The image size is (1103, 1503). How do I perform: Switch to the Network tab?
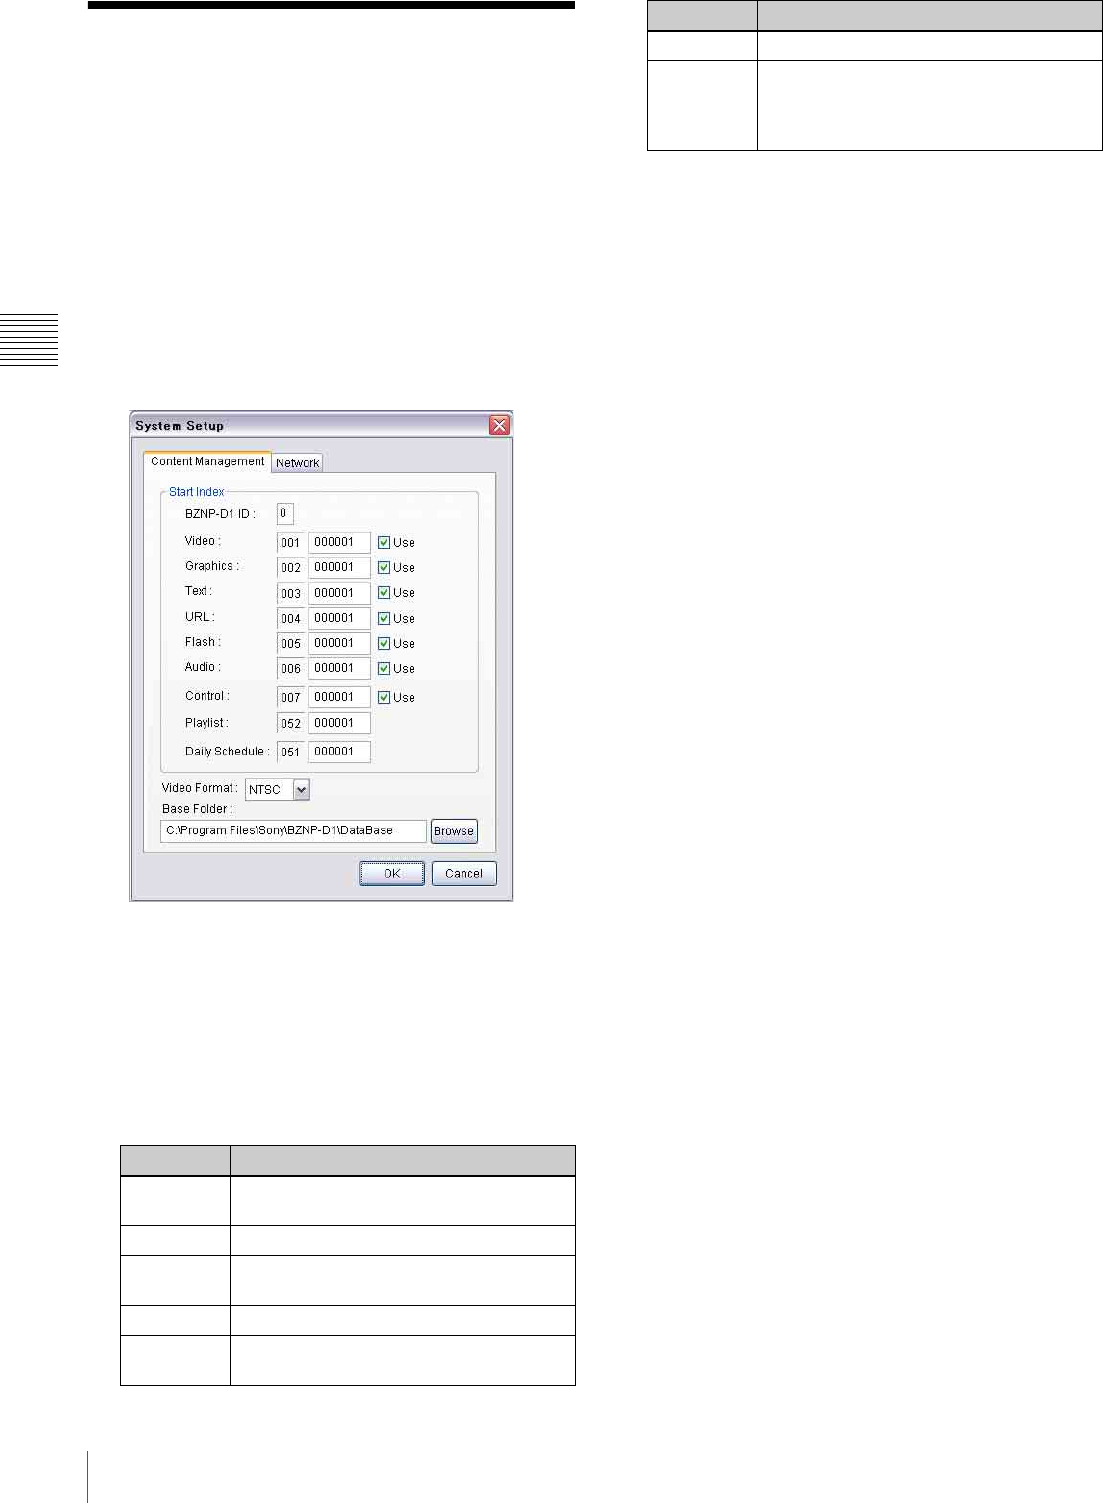coord(297,462)
